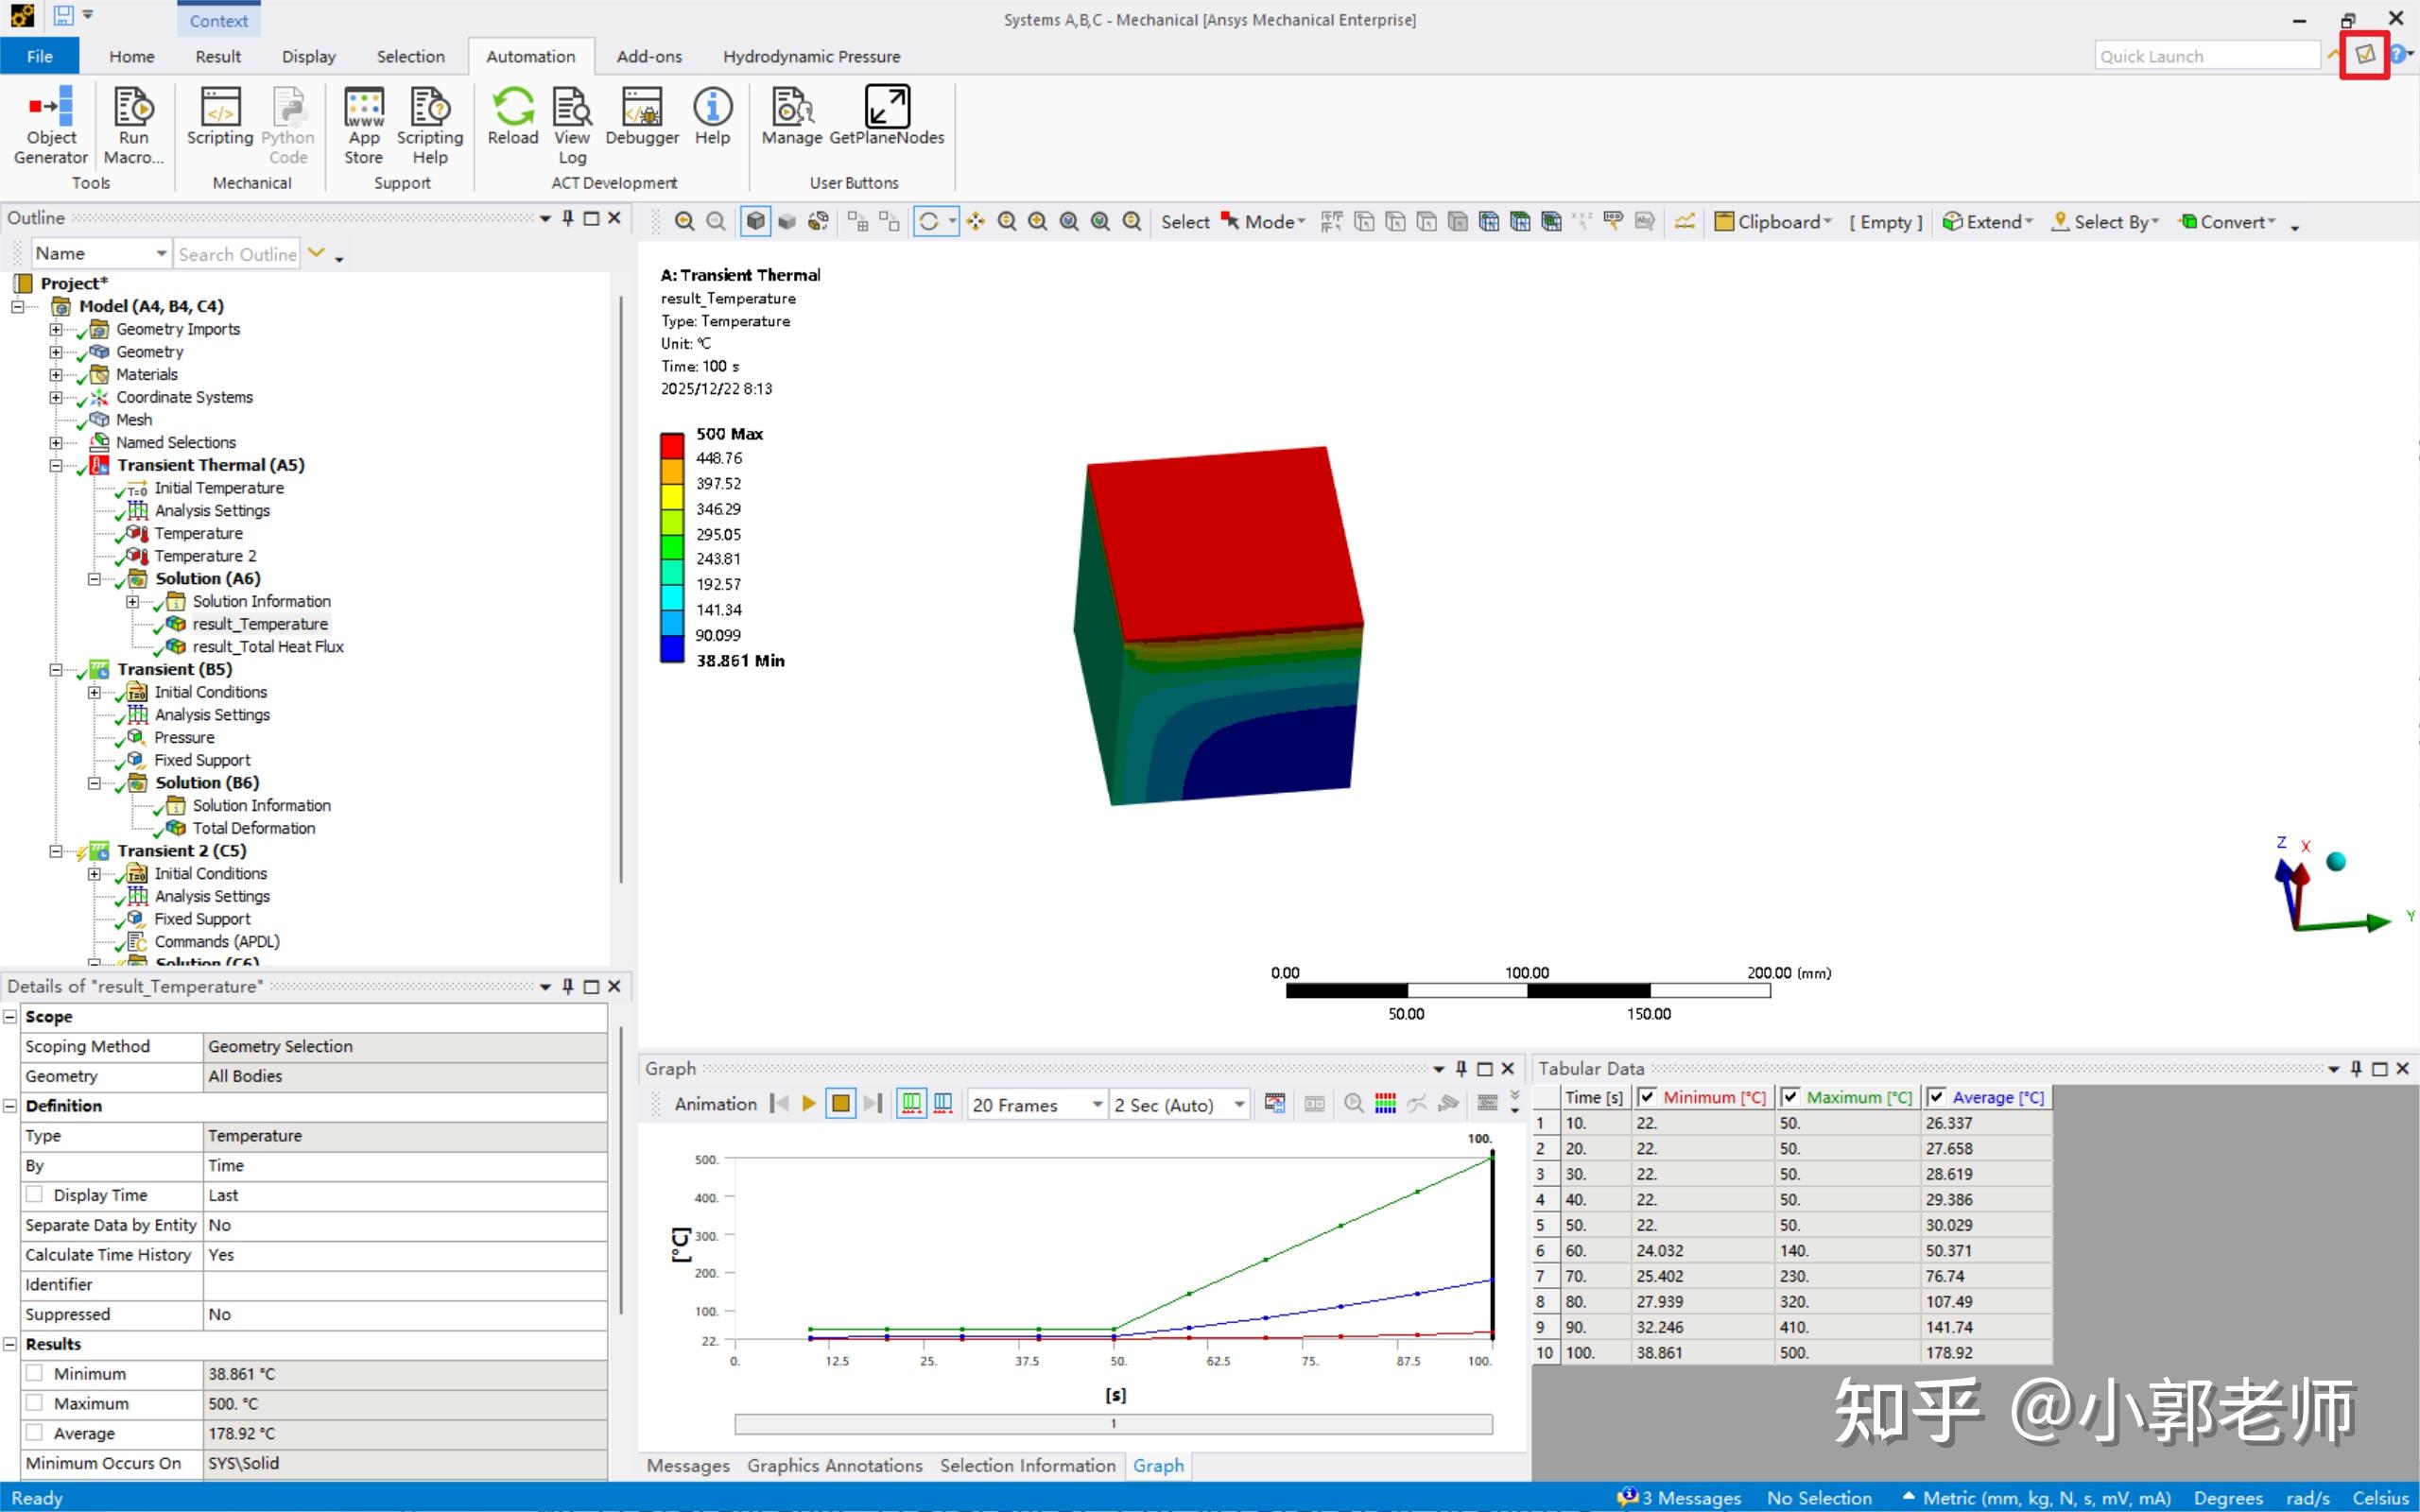2420x1512 pixels.
Task: Open the File menu
Action: point(40,56)
